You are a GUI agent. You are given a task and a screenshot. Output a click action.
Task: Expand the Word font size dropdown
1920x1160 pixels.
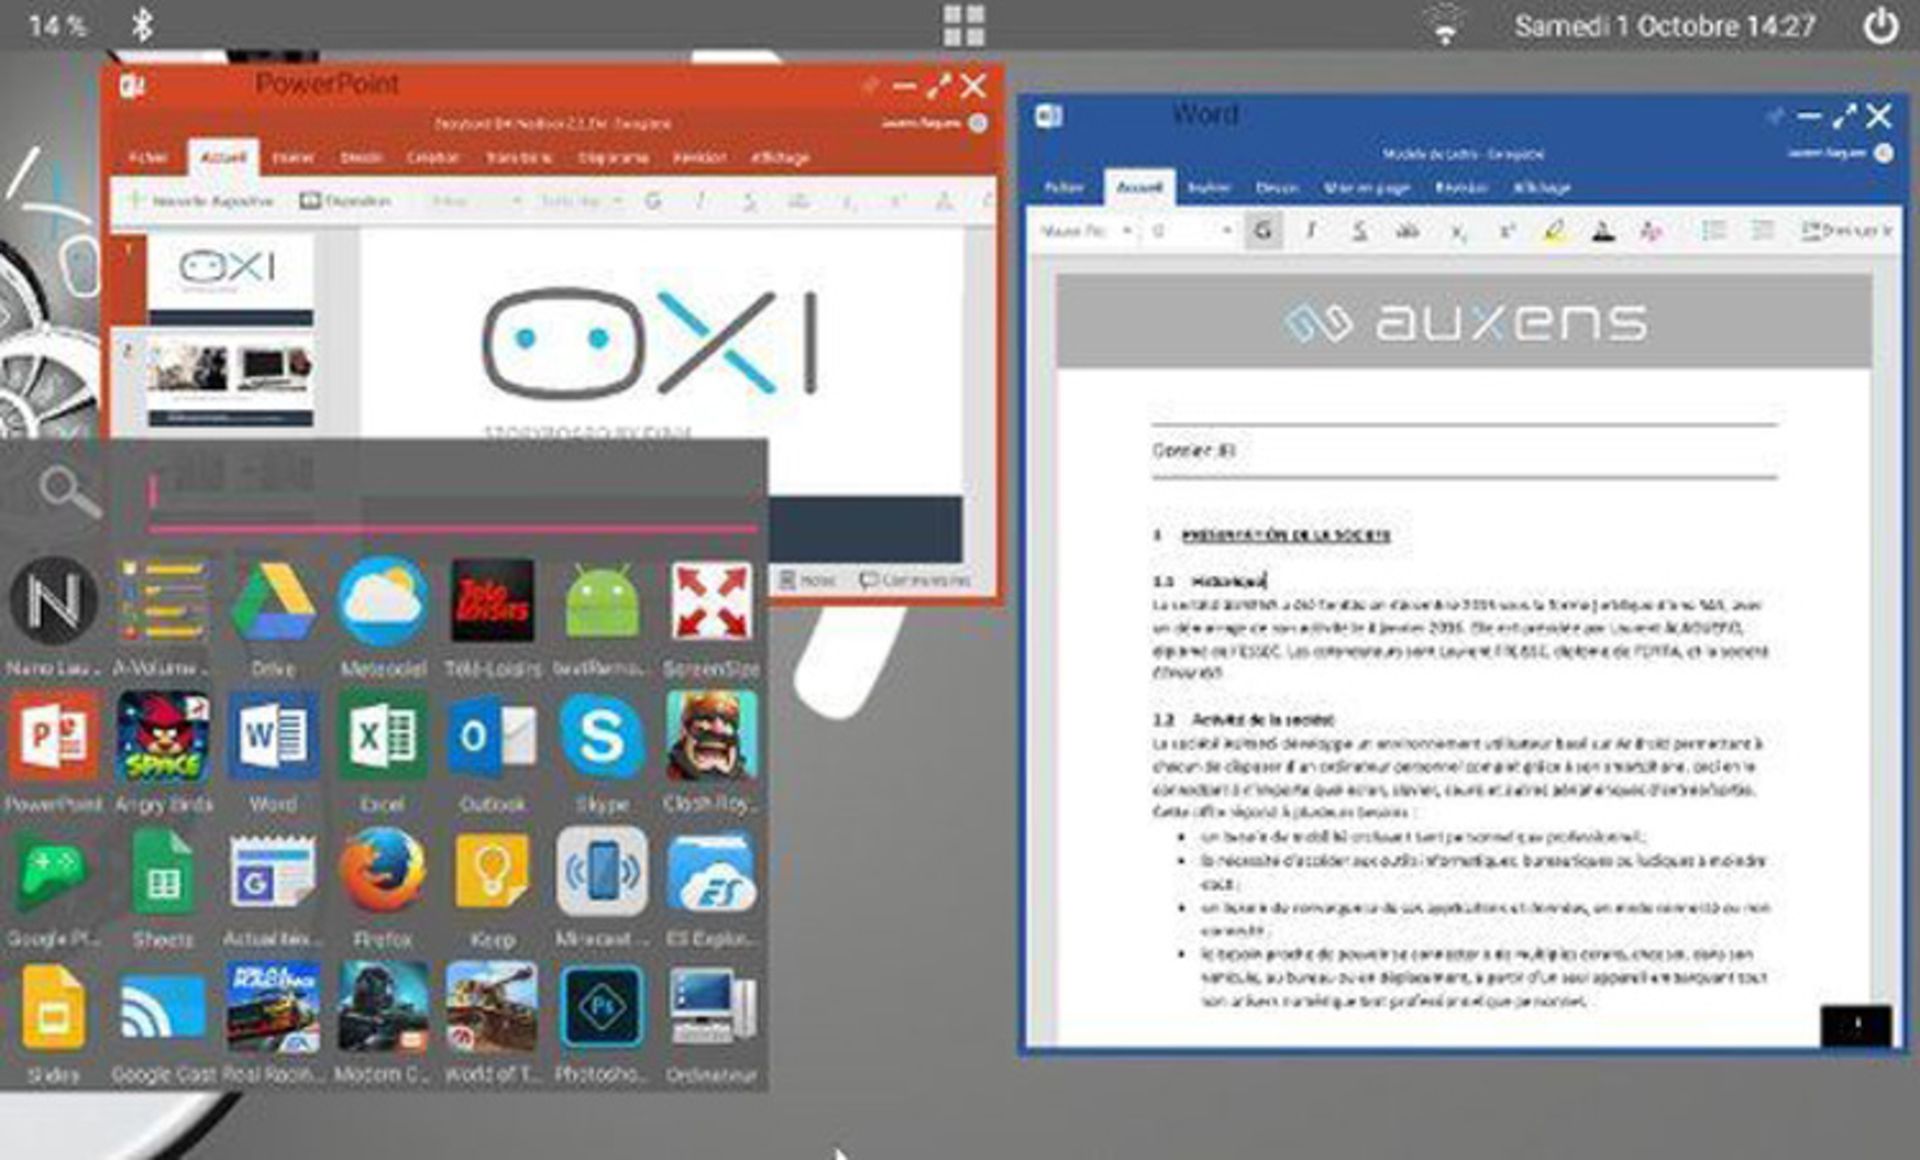[1226, 231]
